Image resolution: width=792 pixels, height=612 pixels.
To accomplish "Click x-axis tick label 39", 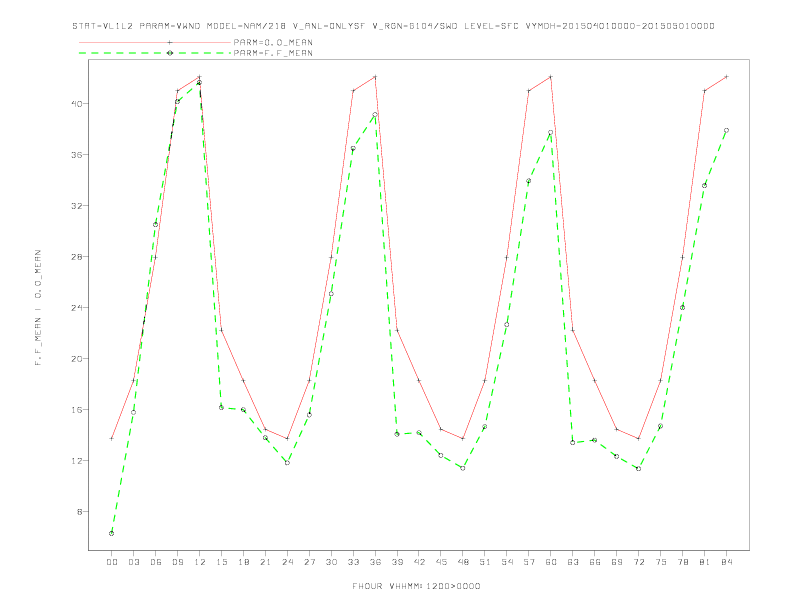I will point(397,562).
